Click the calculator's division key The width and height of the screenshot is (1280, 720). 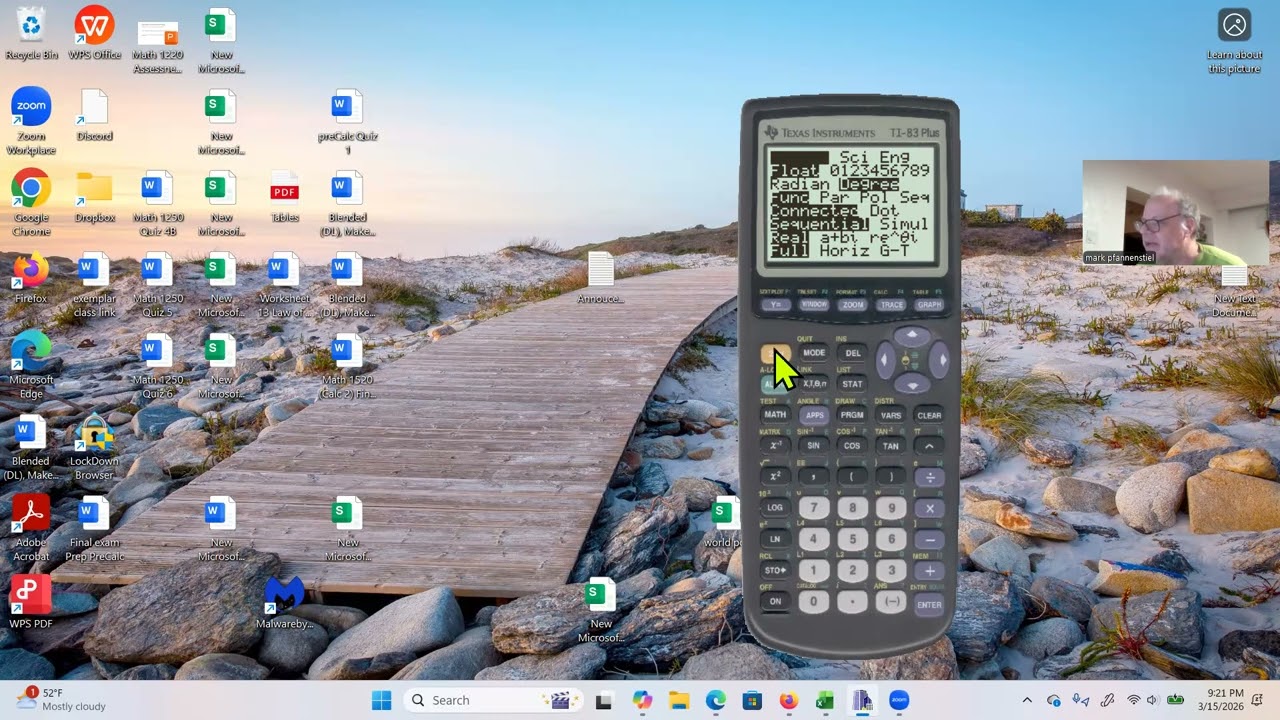[x=929, y=477]
